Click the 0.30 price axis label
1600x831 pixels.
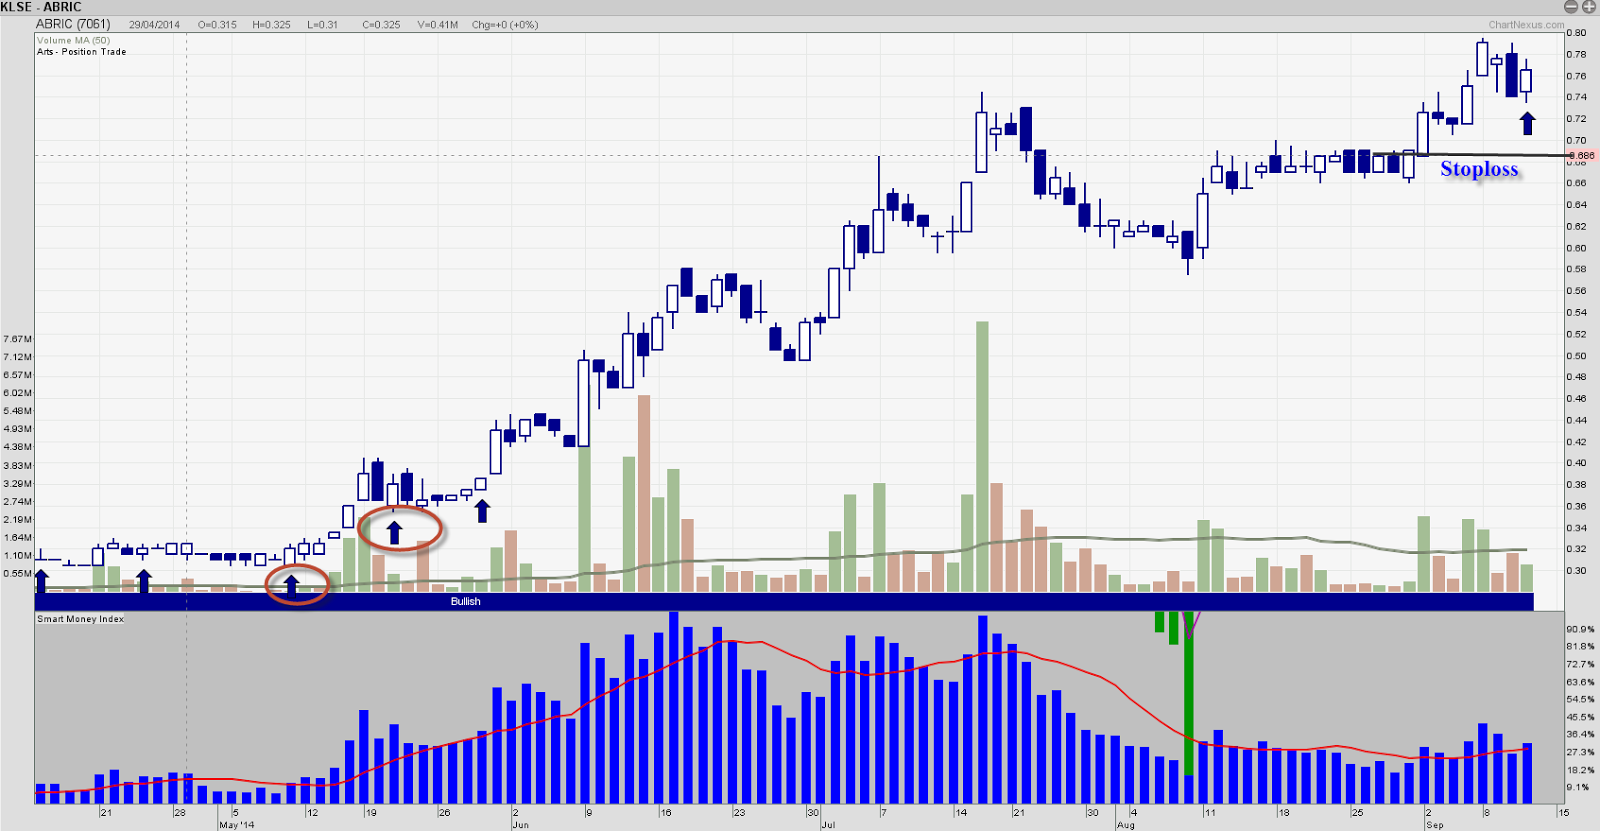point(1576,571)
